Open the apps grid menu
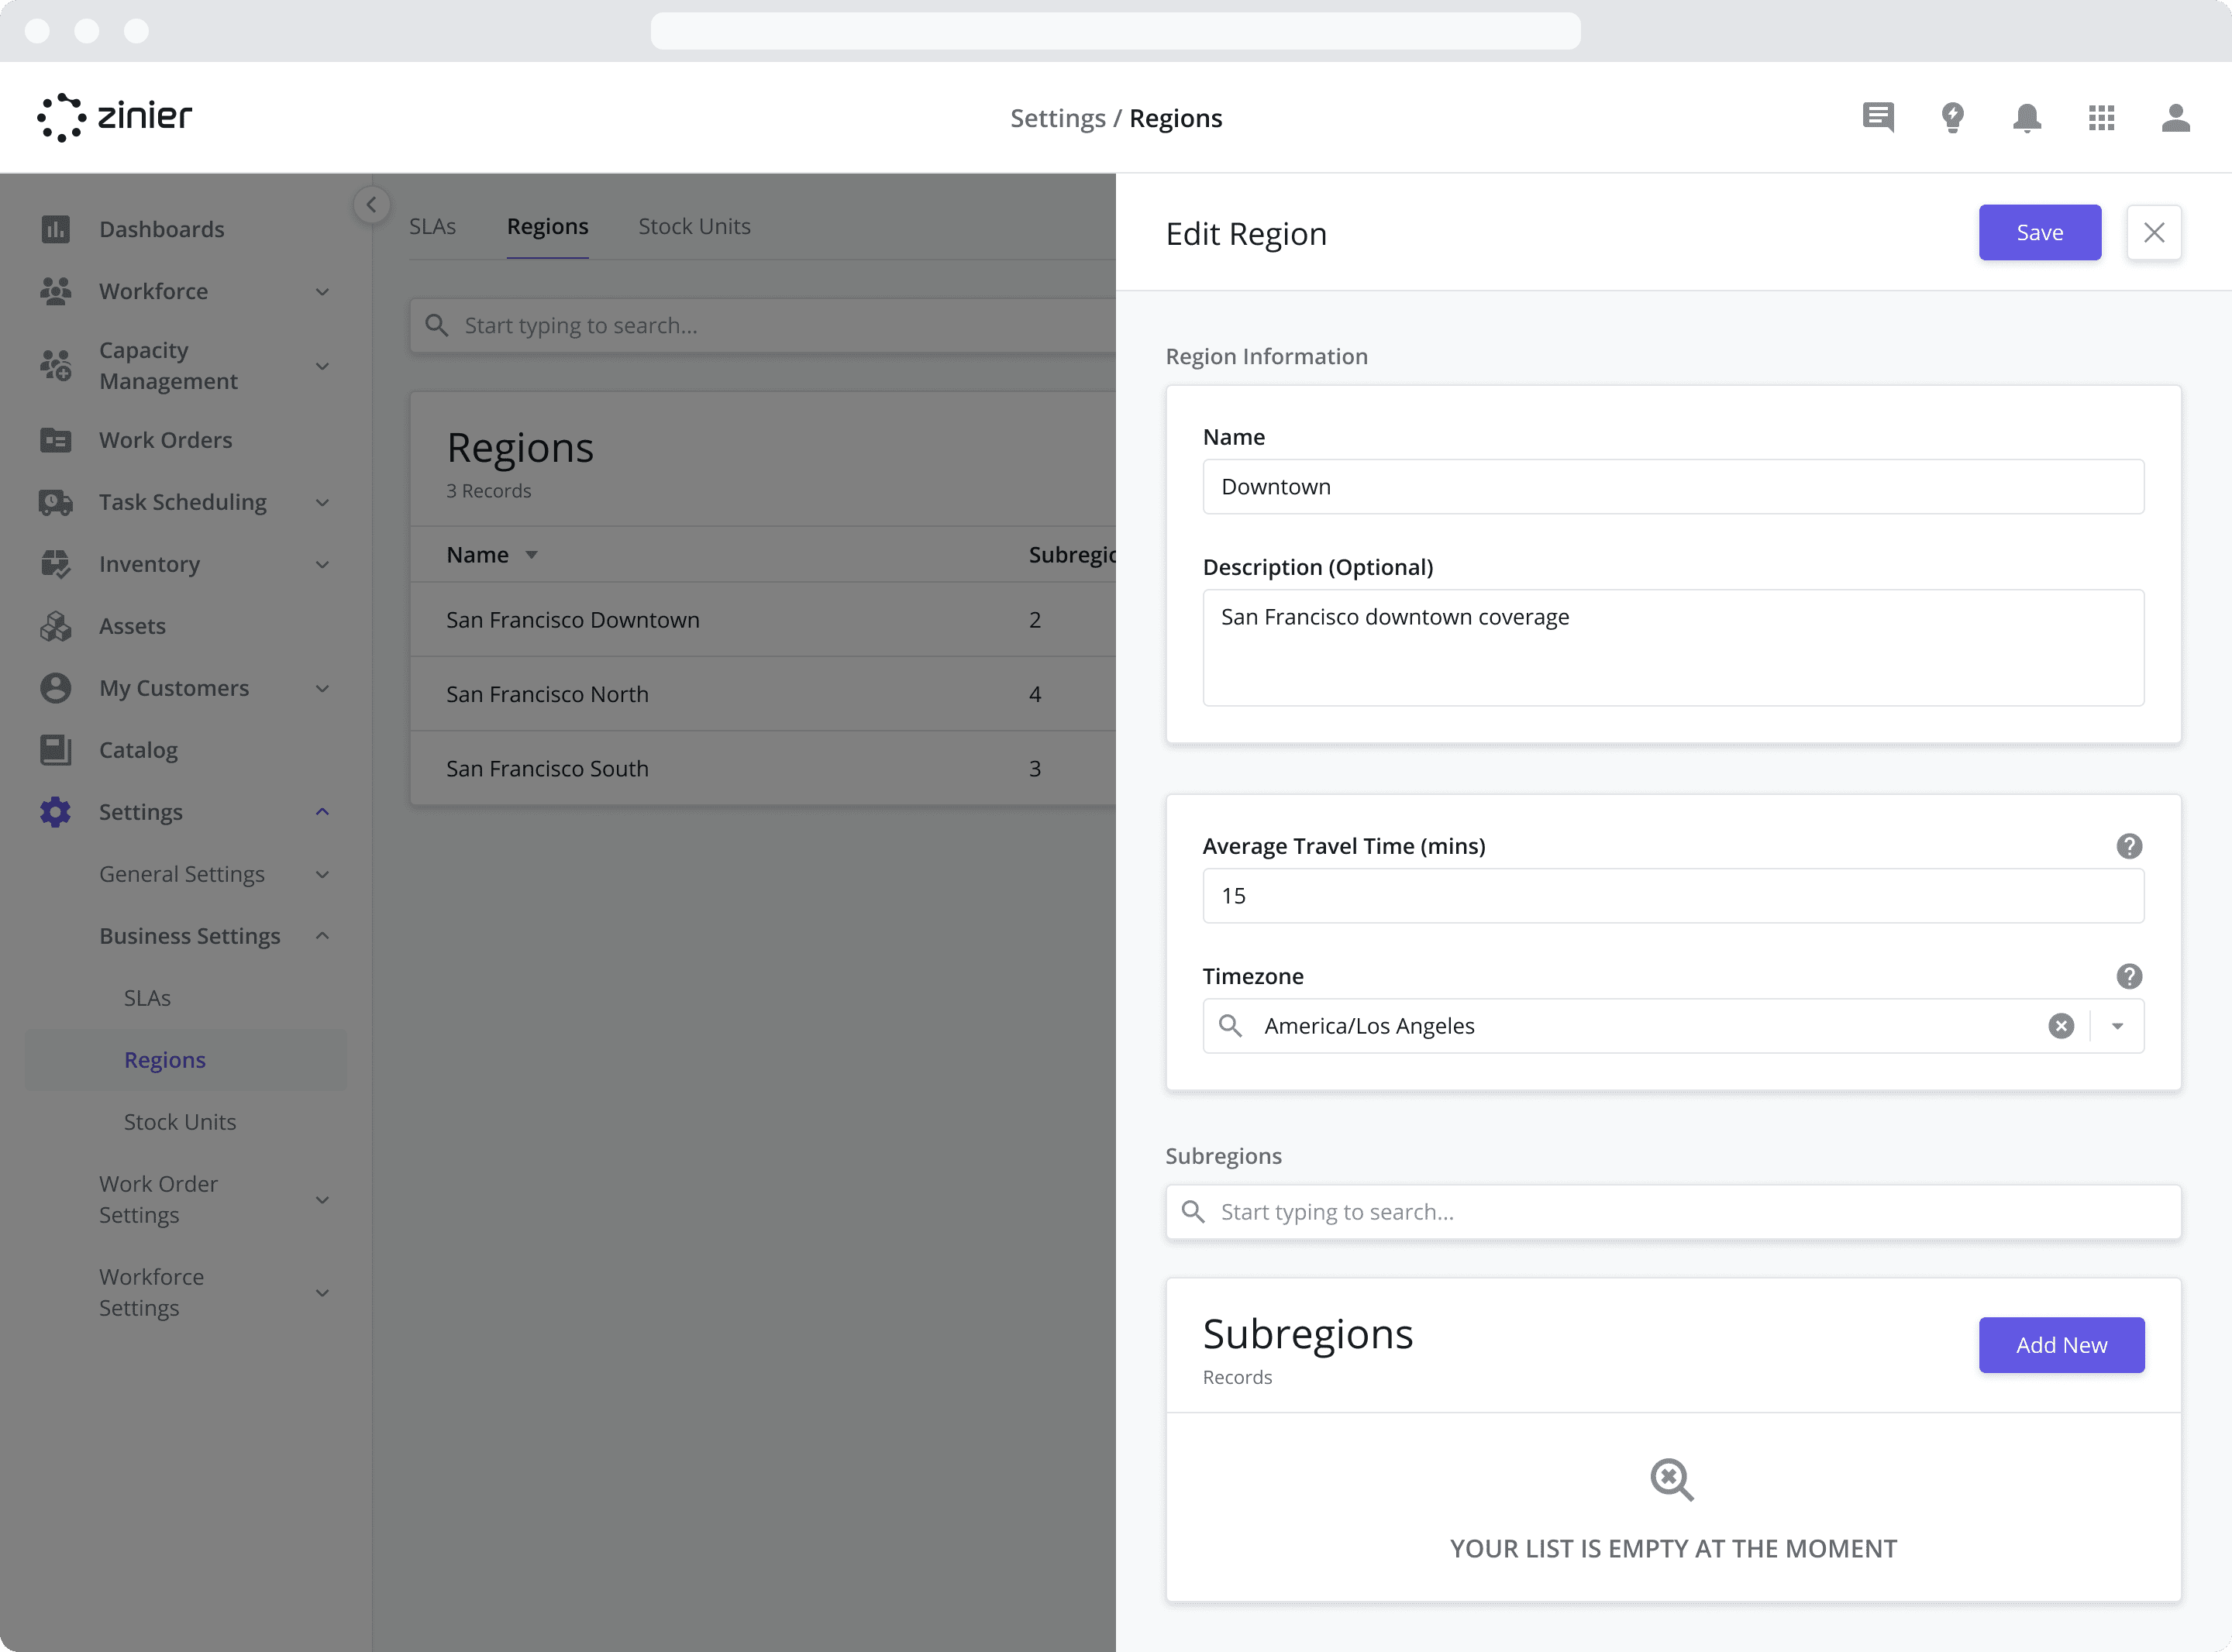Image resolution: width=2232 pixels, height=1652 pixels. point(2101,118)
